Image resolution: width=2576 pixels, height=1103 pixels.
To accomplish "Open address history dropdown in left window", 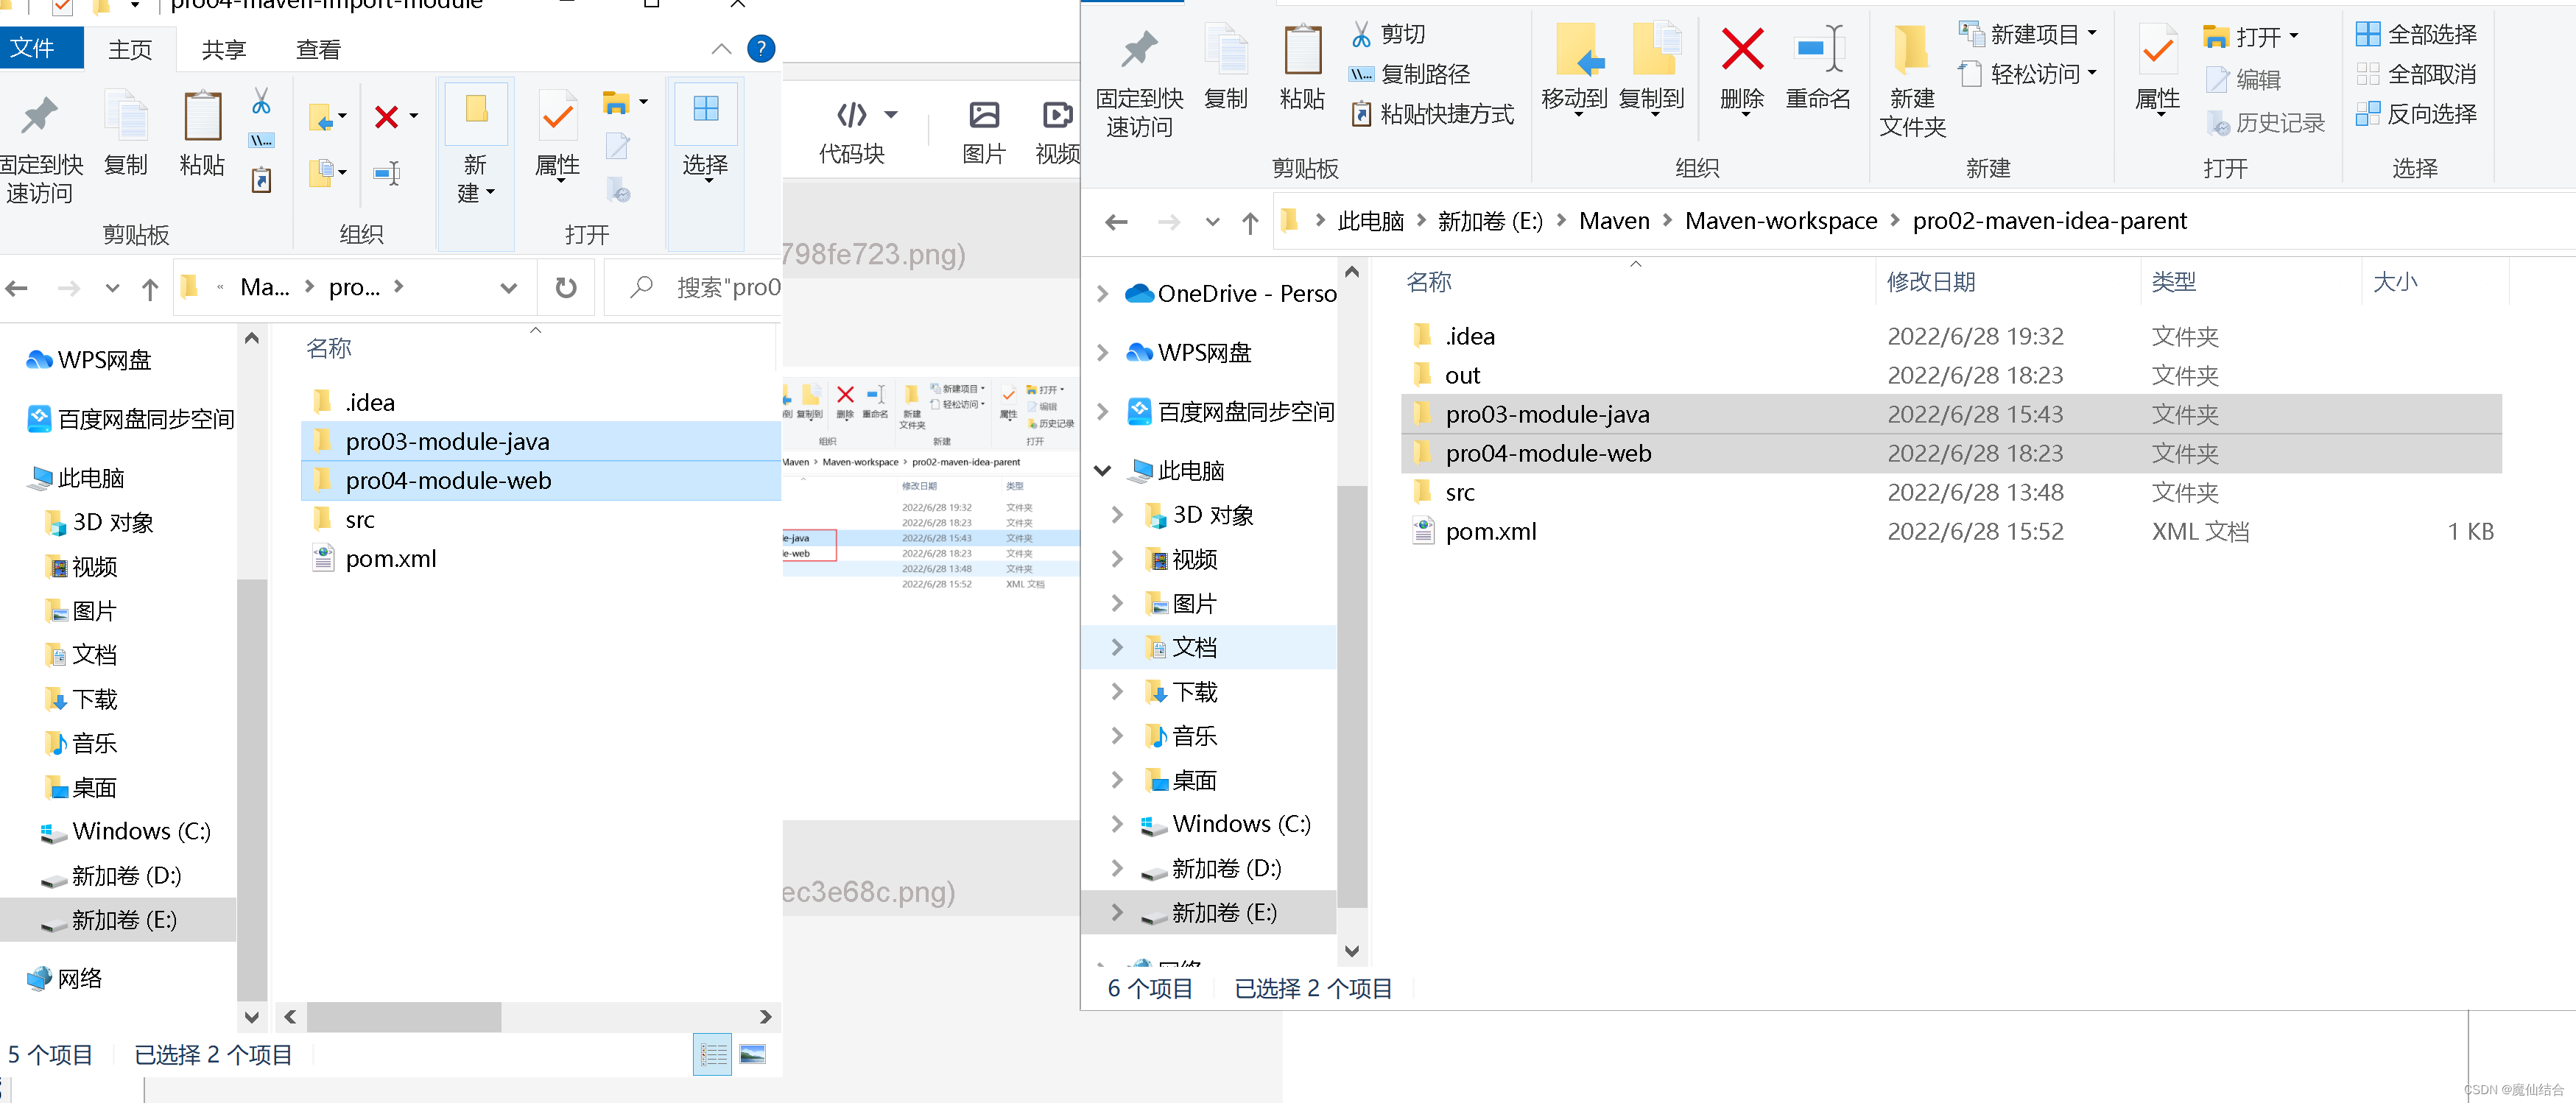I will (x=508, y=288).
